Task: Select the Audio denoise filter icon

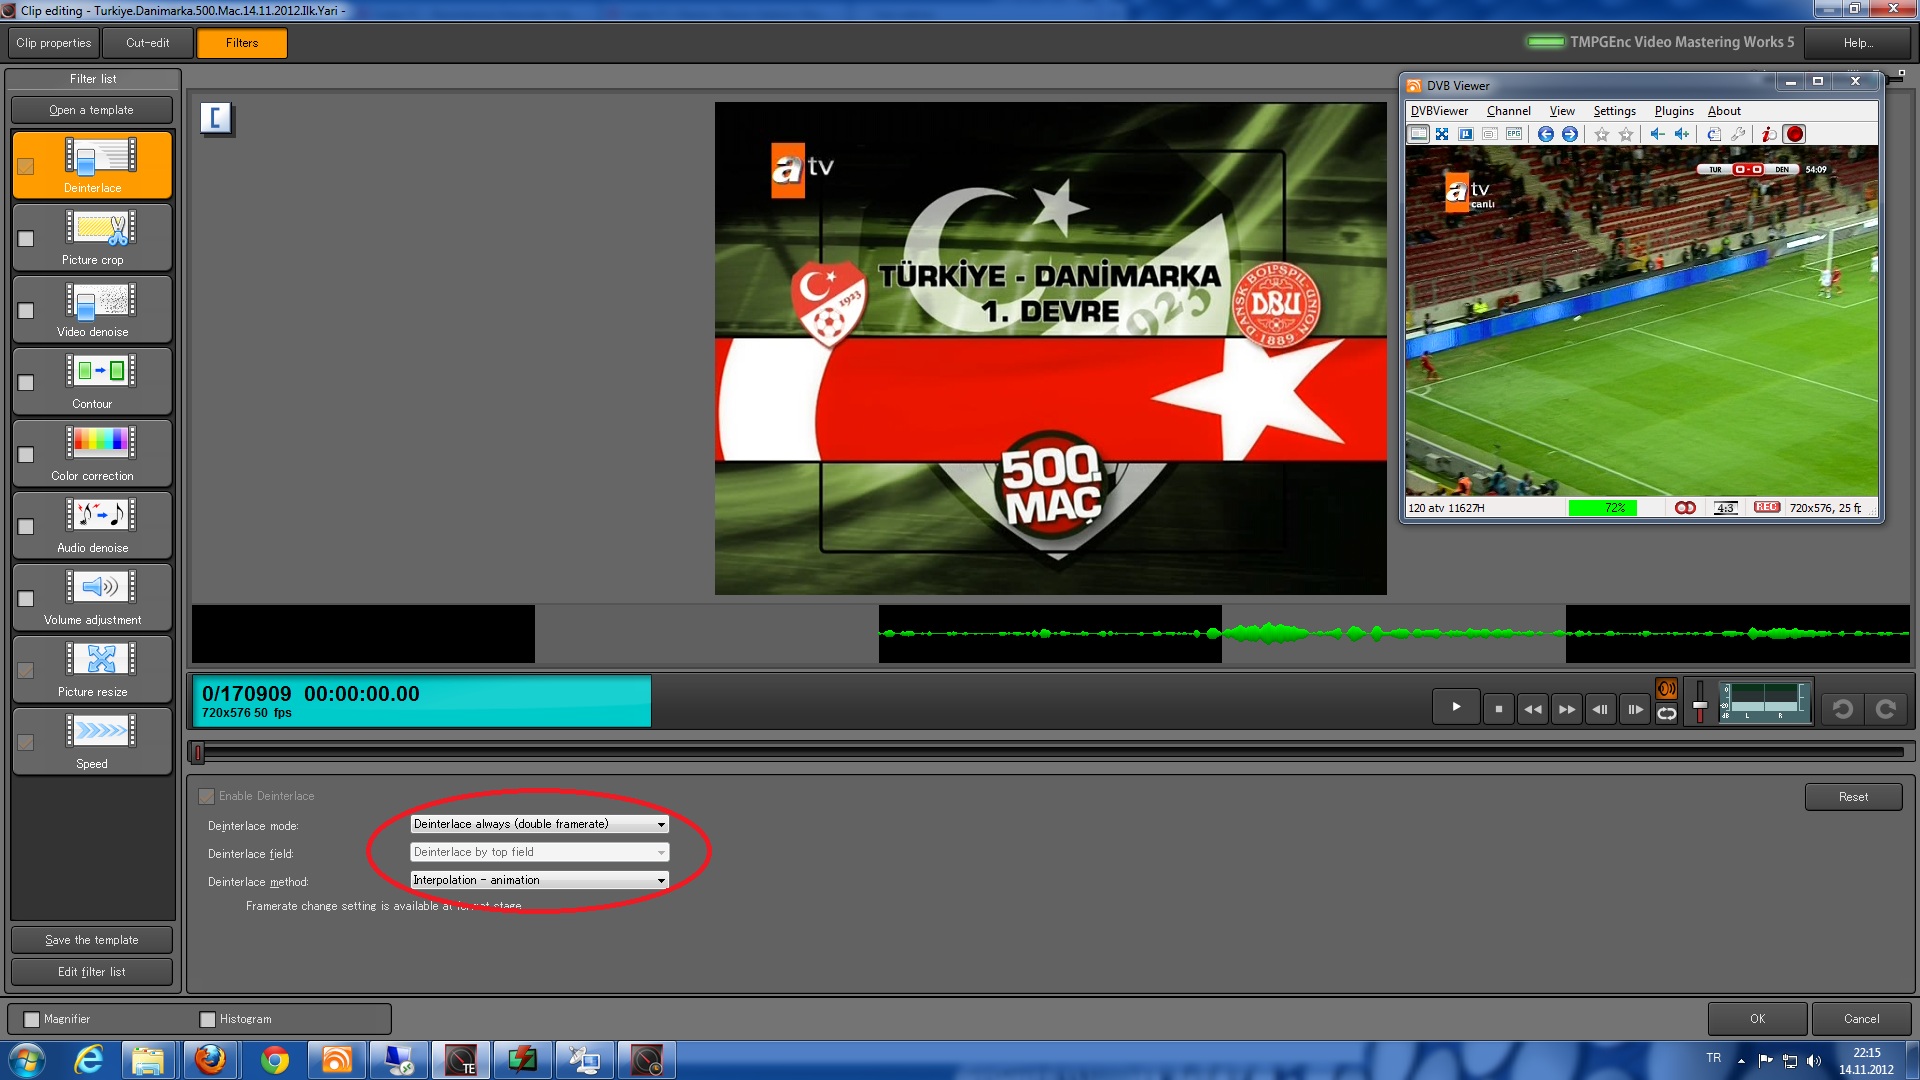Action: coord(101,516)
